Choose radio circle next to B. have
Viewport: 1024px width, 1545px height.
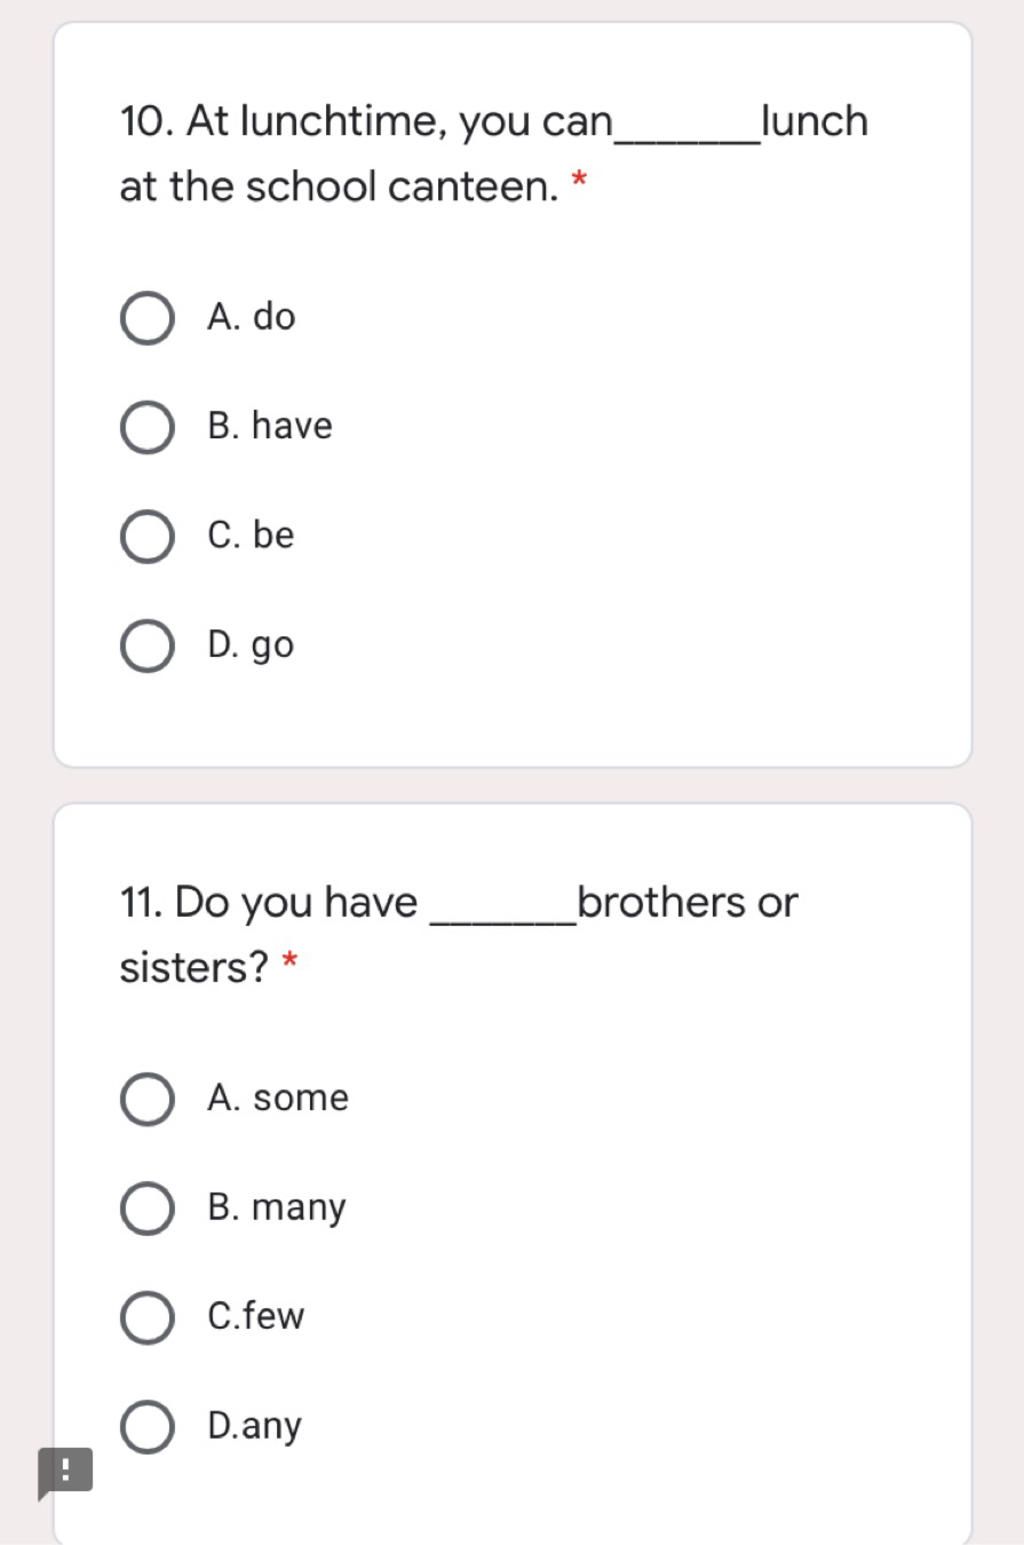pos(147,427)
